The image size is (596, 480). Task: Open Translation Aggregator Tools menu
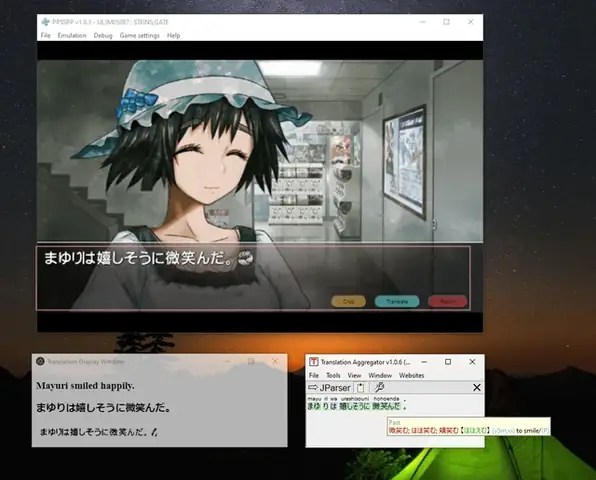[333, 375]
